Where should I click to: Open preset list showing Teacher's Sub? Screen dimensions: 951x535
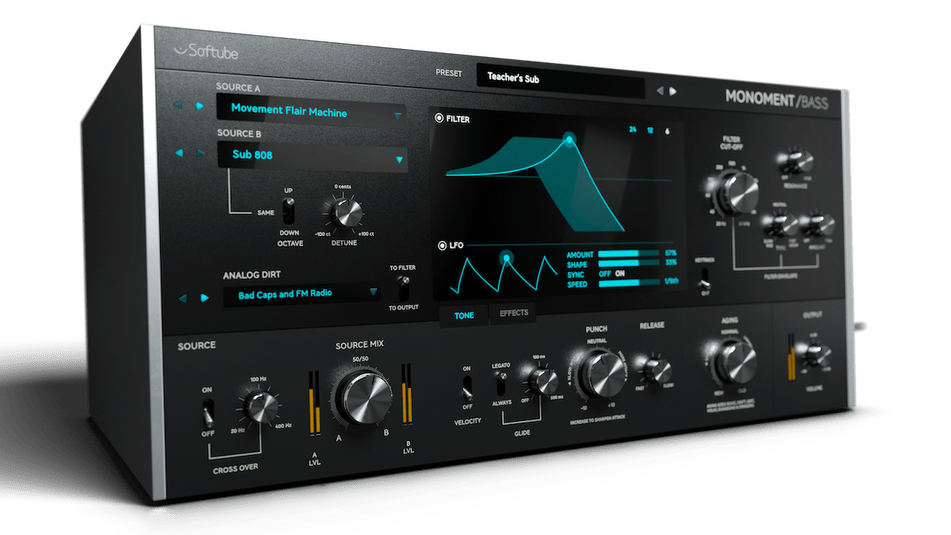tap(561, 80)
